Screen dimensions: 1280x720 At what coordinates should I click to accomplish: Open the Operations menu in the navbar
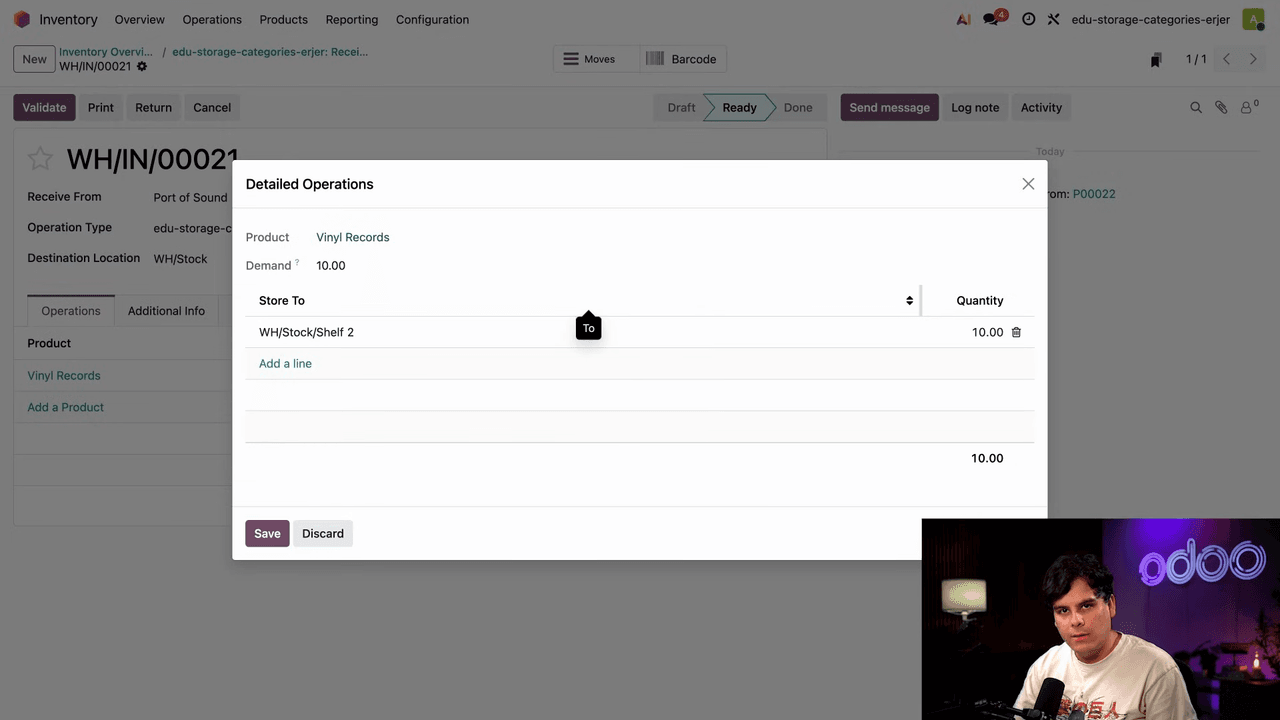coord(212,19)
